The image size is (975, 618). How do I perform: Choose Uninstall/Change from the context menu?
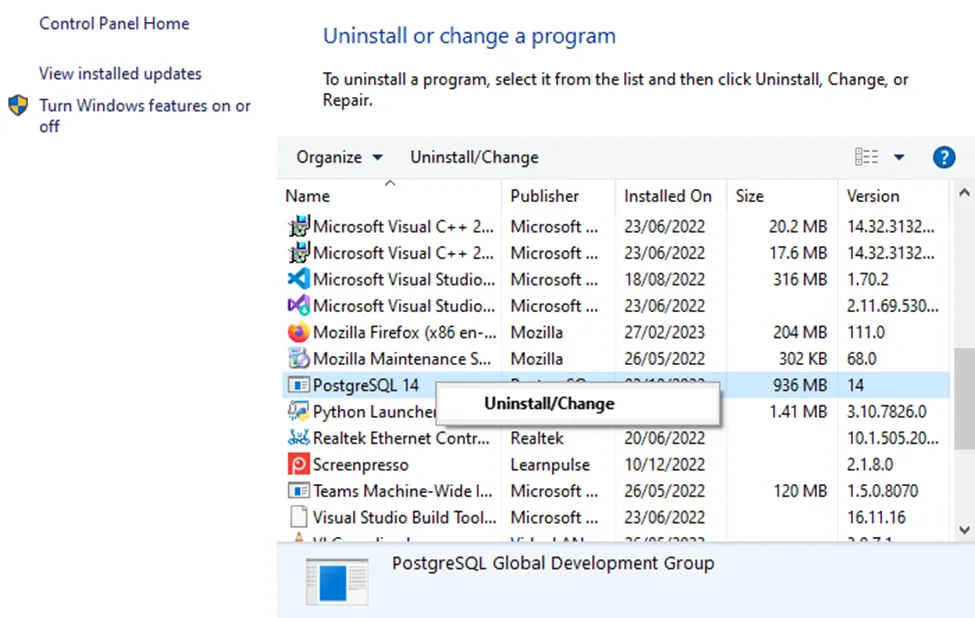tap(549, 404)
